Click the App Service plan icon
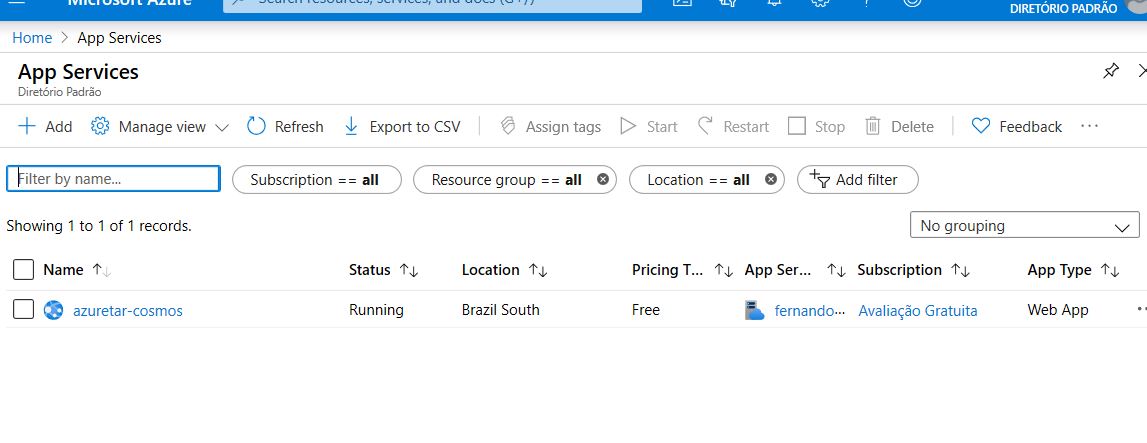The height and width of the screenshot is (443, 1147). click(754, 310)
